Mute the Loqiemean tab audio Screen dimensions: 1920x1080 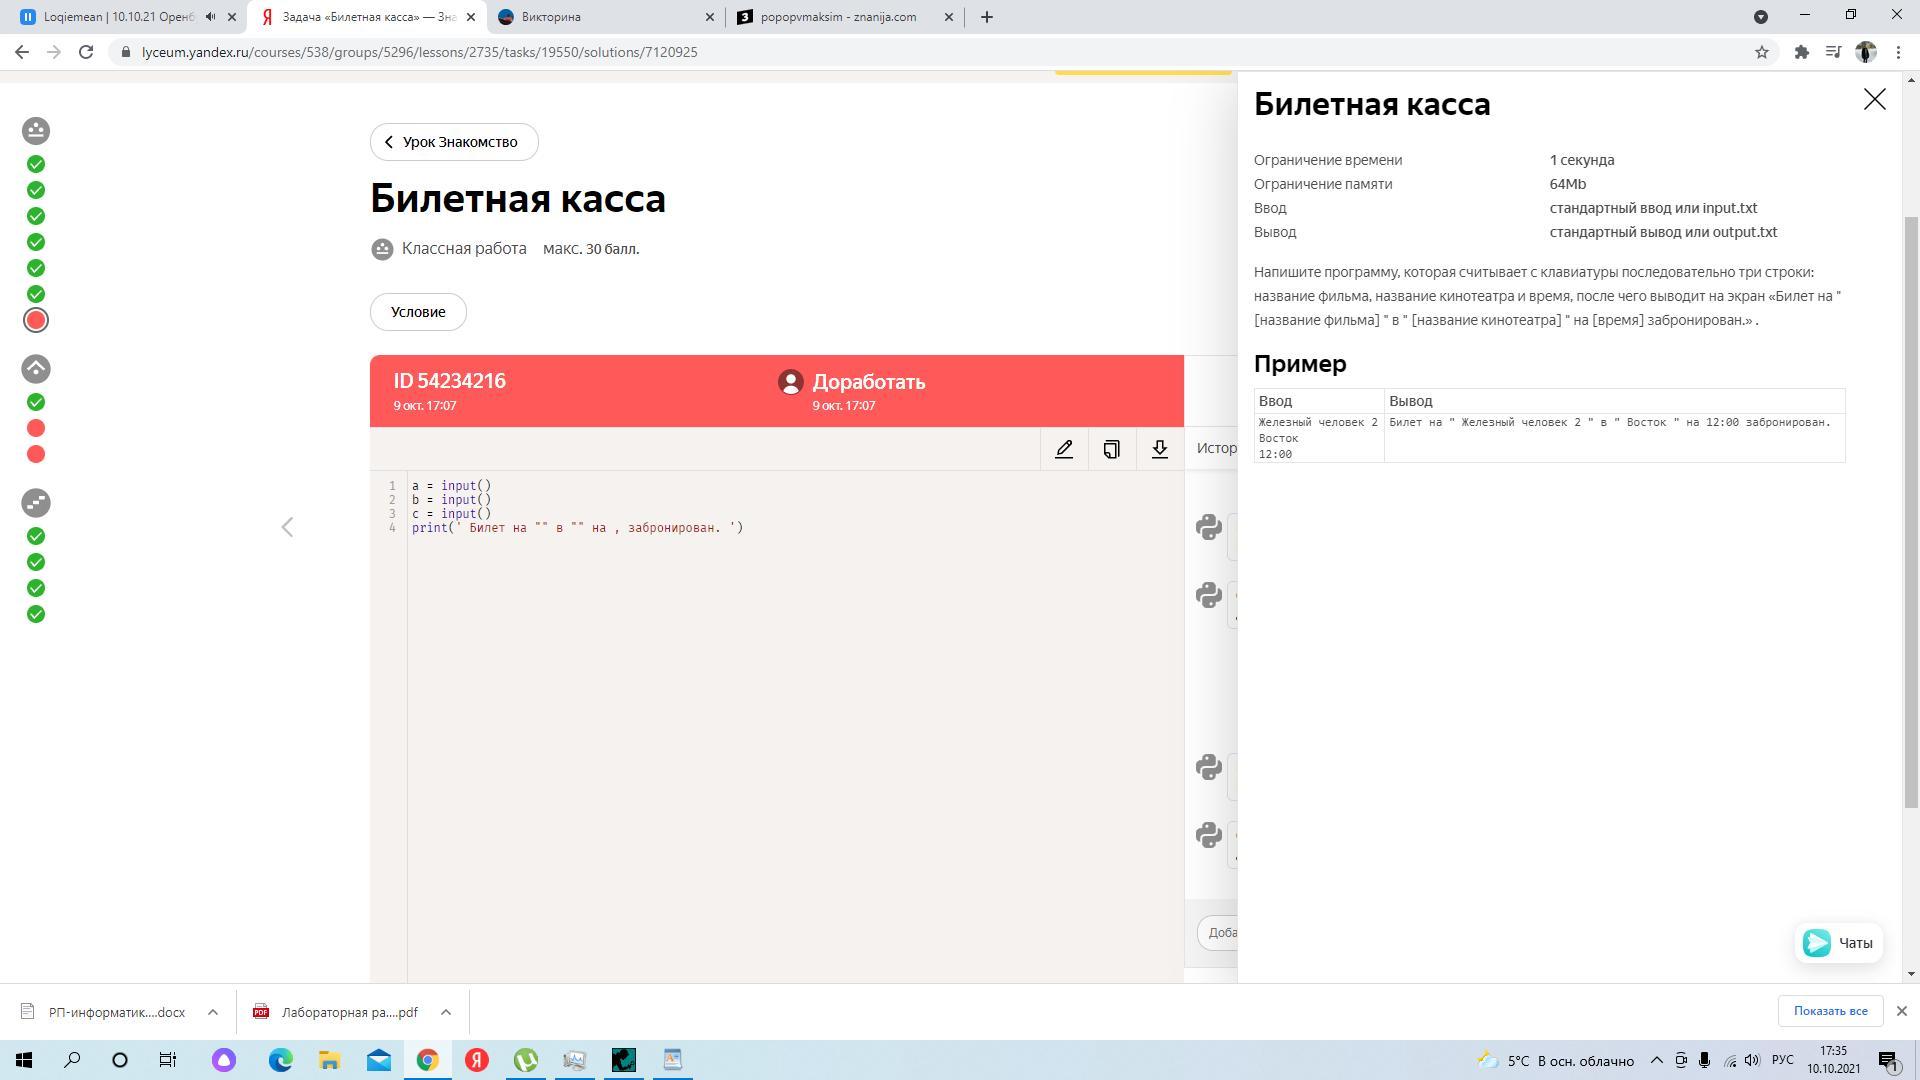pos(210,17)
